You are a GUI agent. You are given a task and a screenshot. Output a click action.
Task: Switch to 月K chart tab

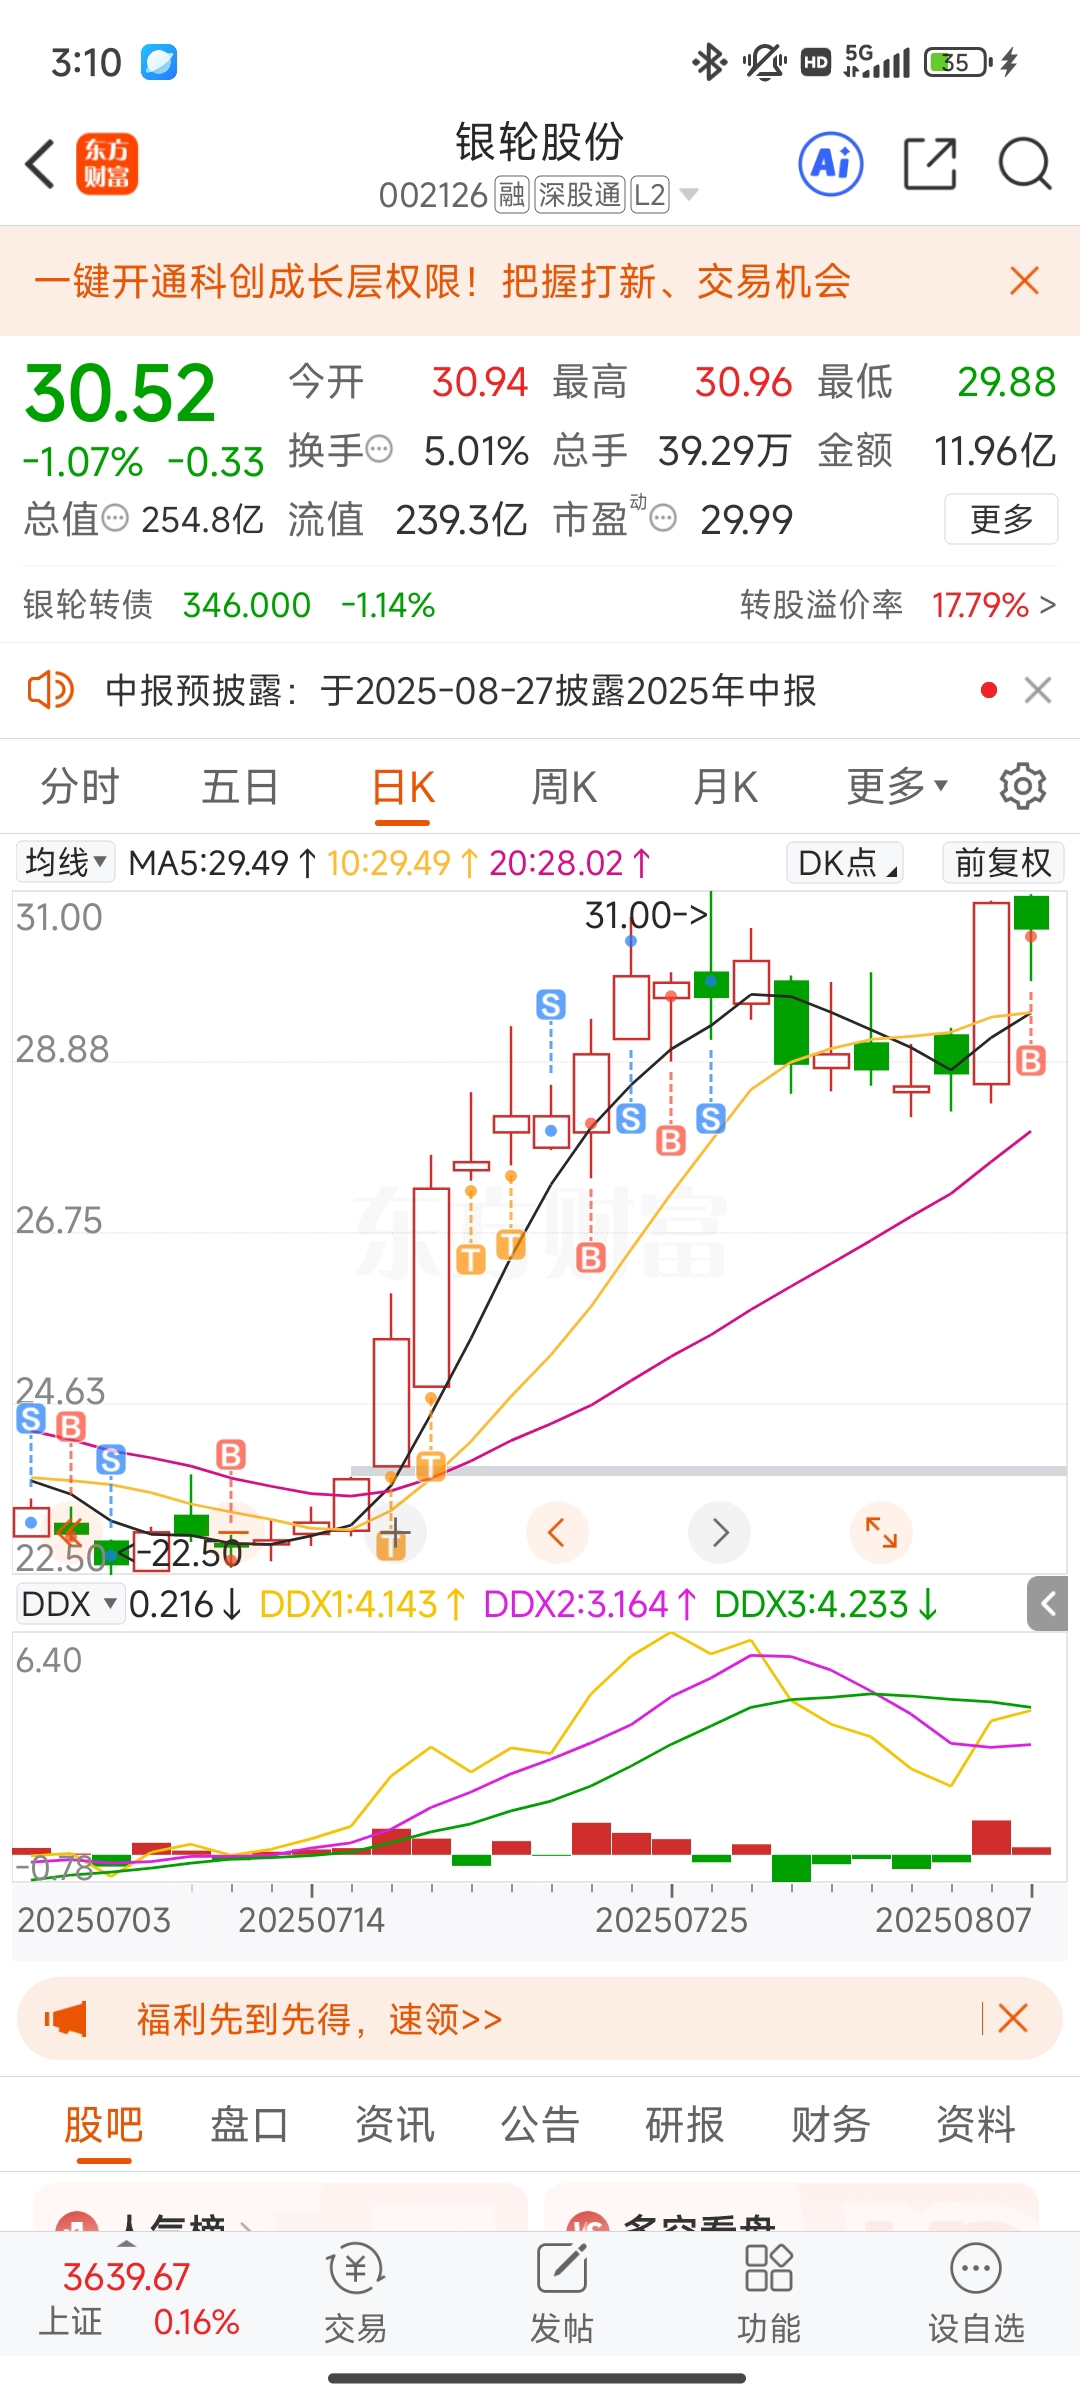(726, 787)
